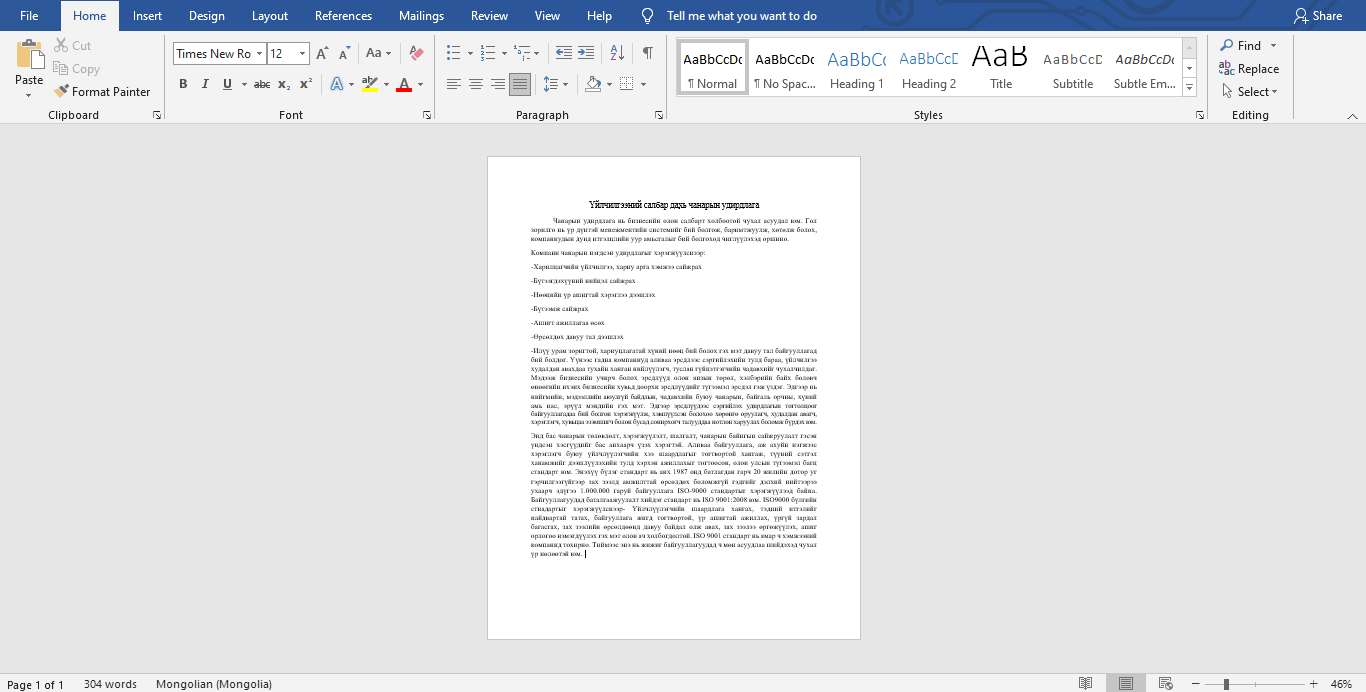Increase the paragraph indent
This screenshot has width=1366, height=692.
click(x=586, y=53)
